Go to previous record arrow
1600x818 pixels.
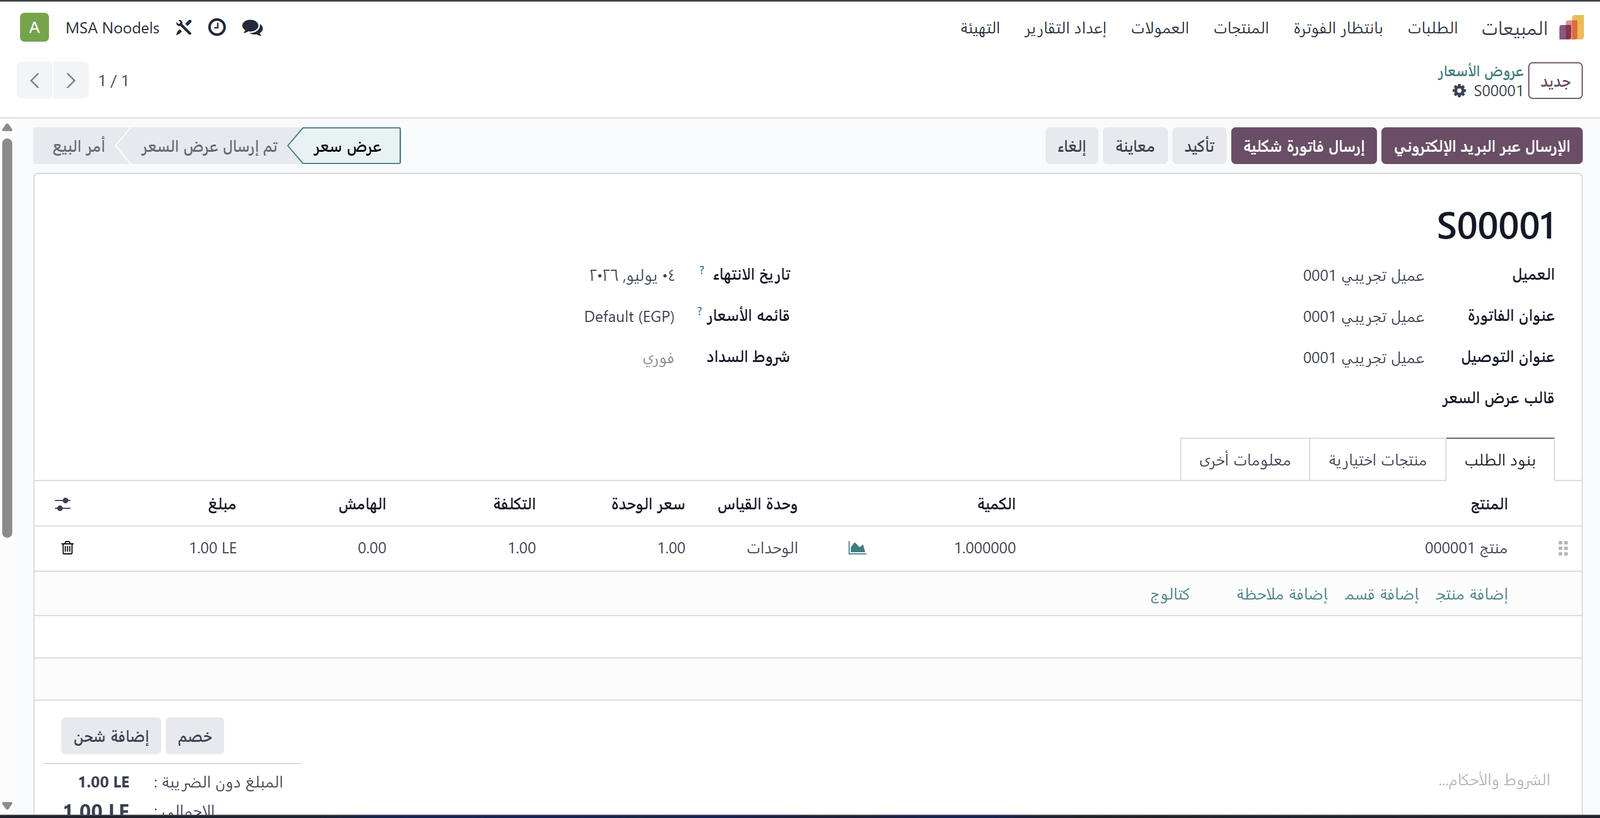pos(35,81)
